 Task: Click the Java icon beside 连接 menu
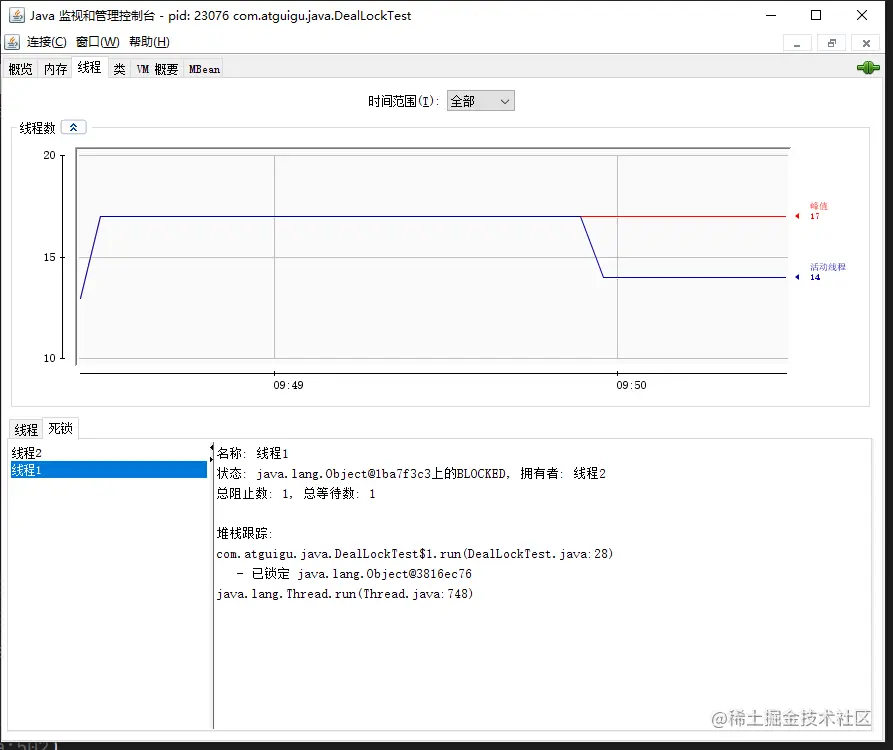click(x=12, y=42)
